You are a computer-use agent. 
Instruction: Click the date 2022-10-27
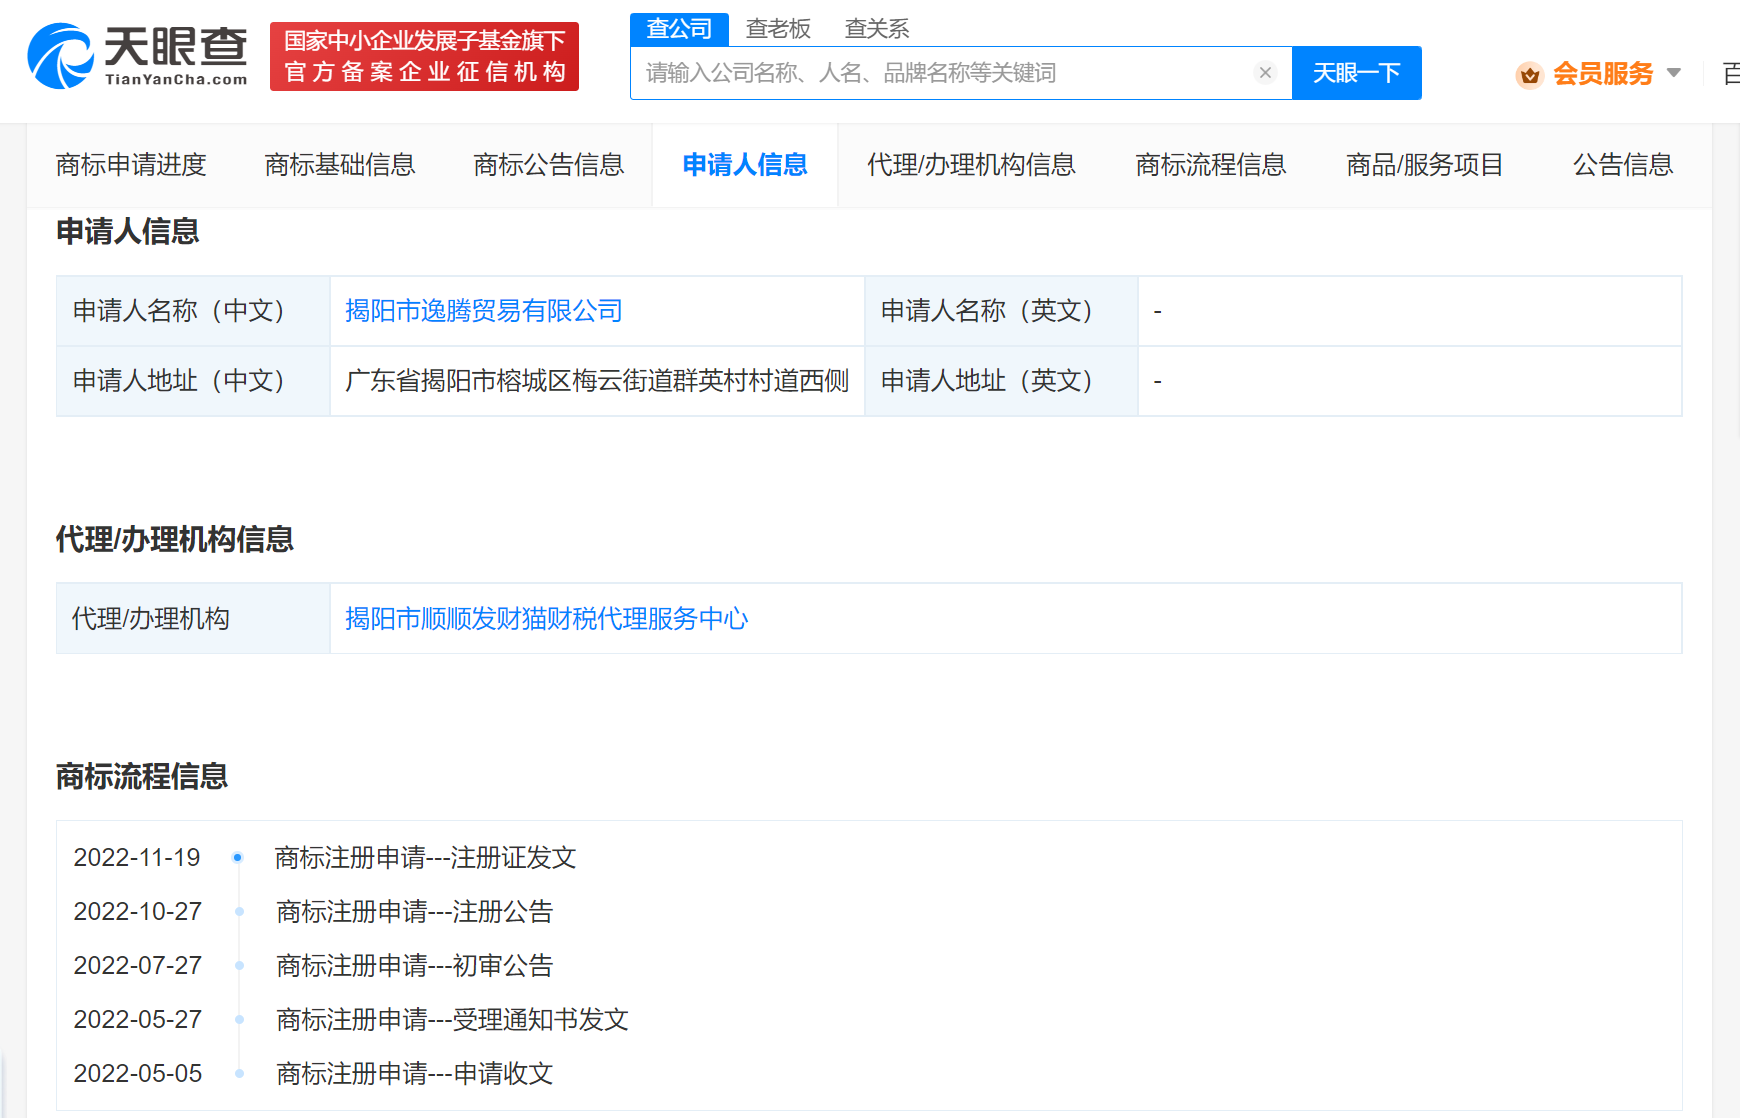pyautogui.click(x=137, y=912)
